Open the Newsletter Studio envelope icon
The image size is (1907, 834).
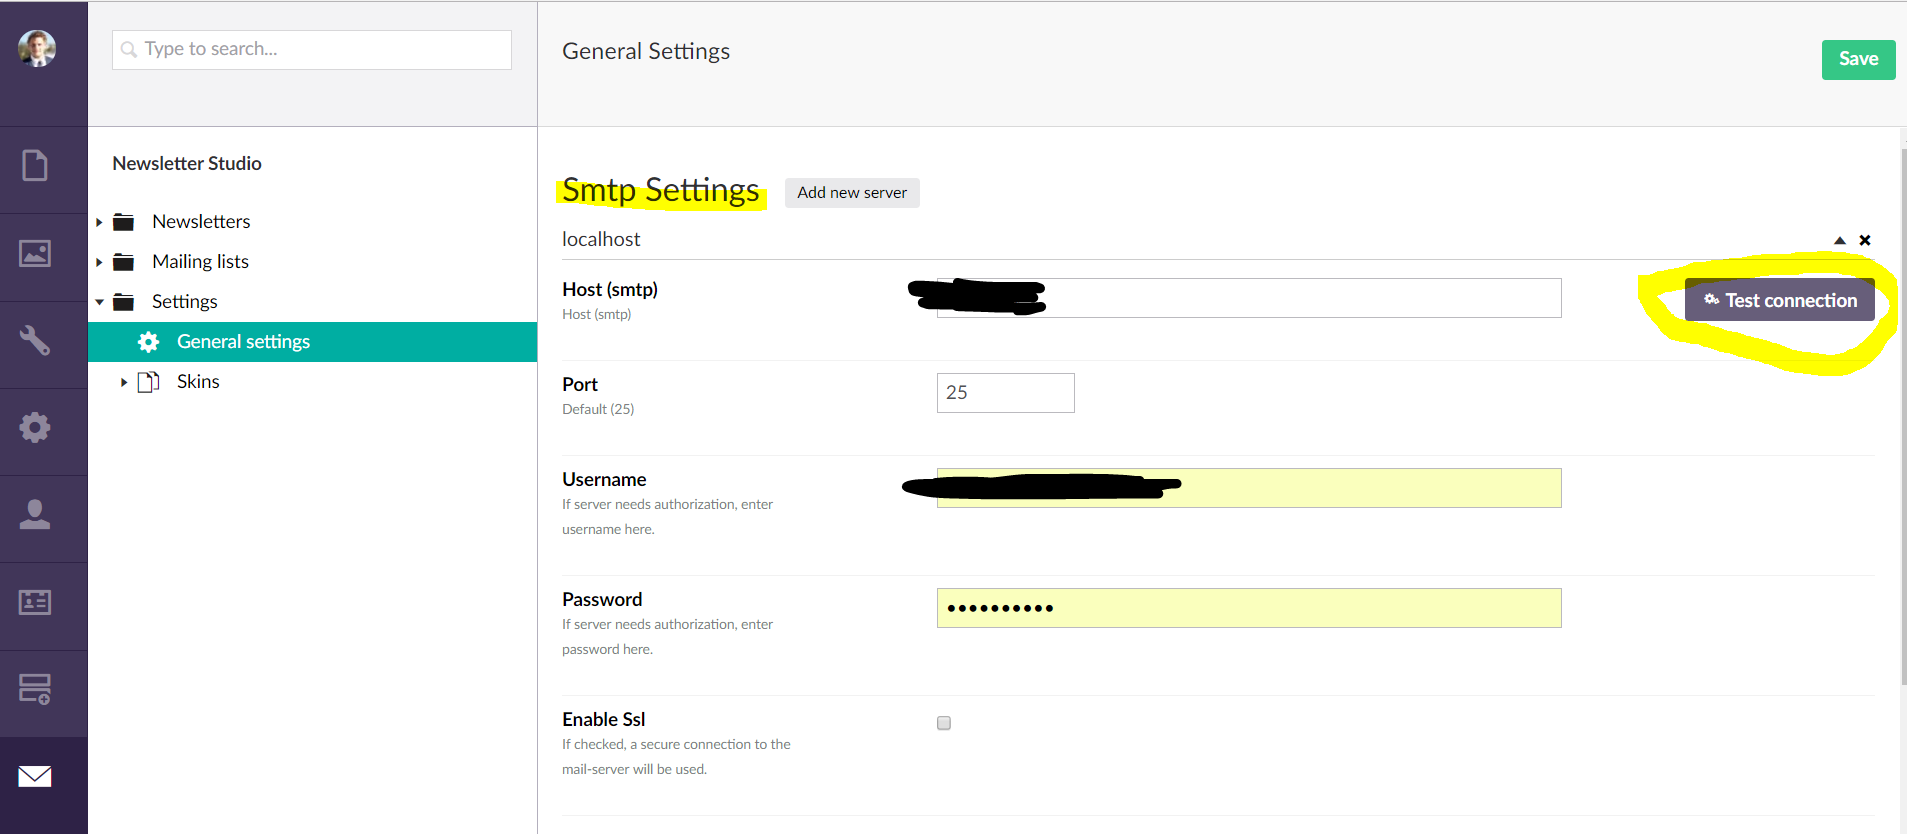pyautogui.click(x=35, y=776)
